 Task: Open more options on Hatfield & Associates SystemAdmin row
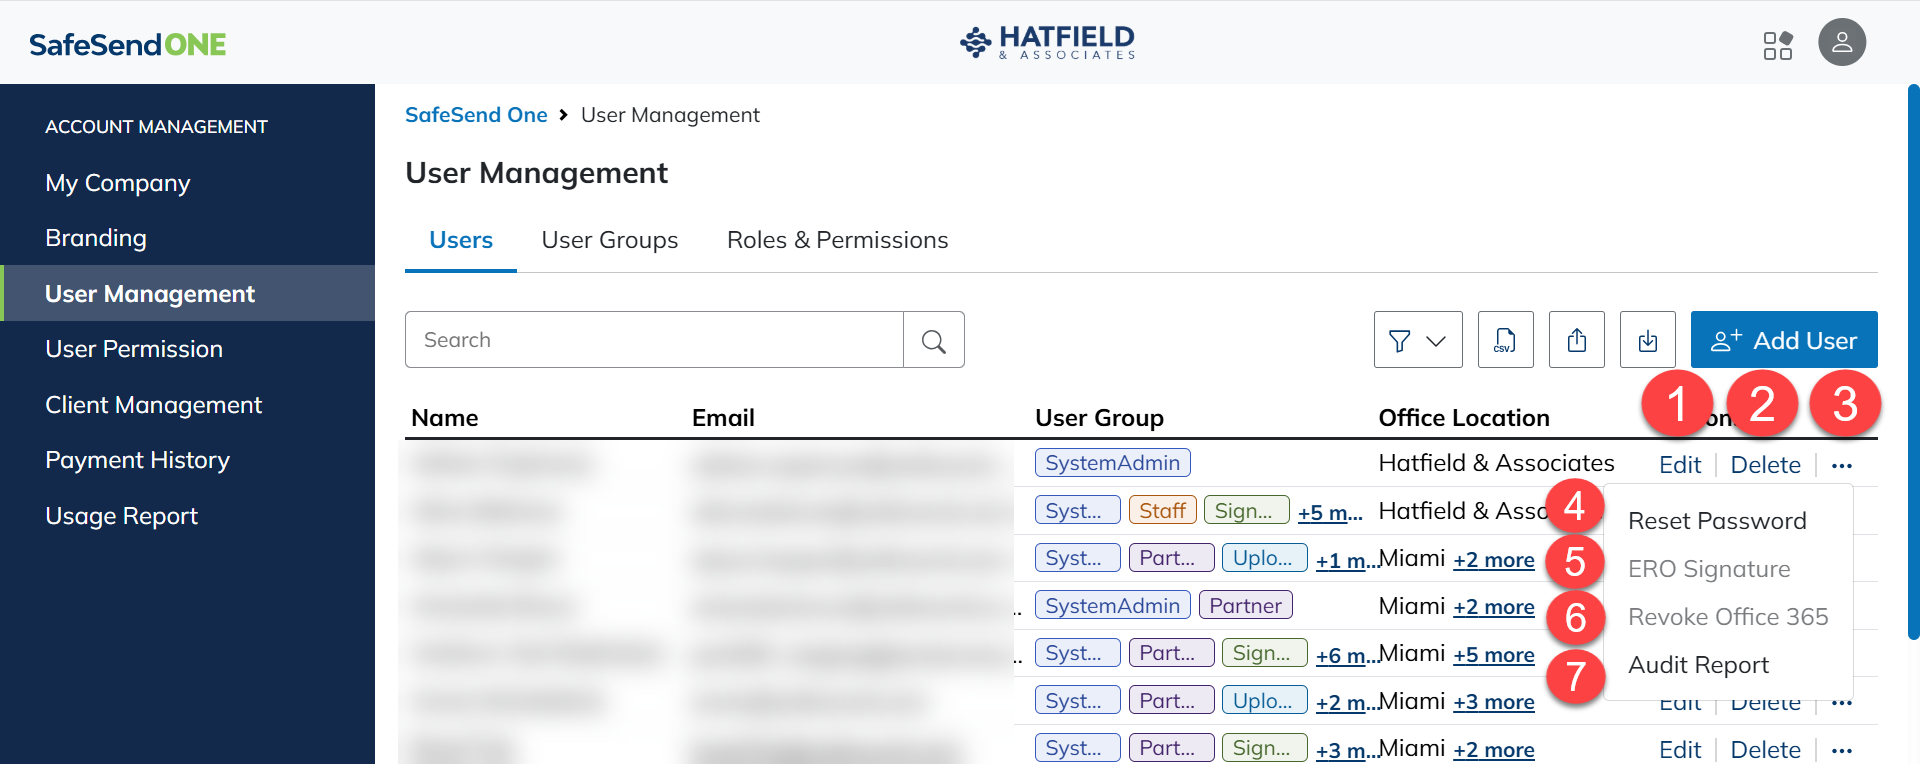coord(1842,465)
